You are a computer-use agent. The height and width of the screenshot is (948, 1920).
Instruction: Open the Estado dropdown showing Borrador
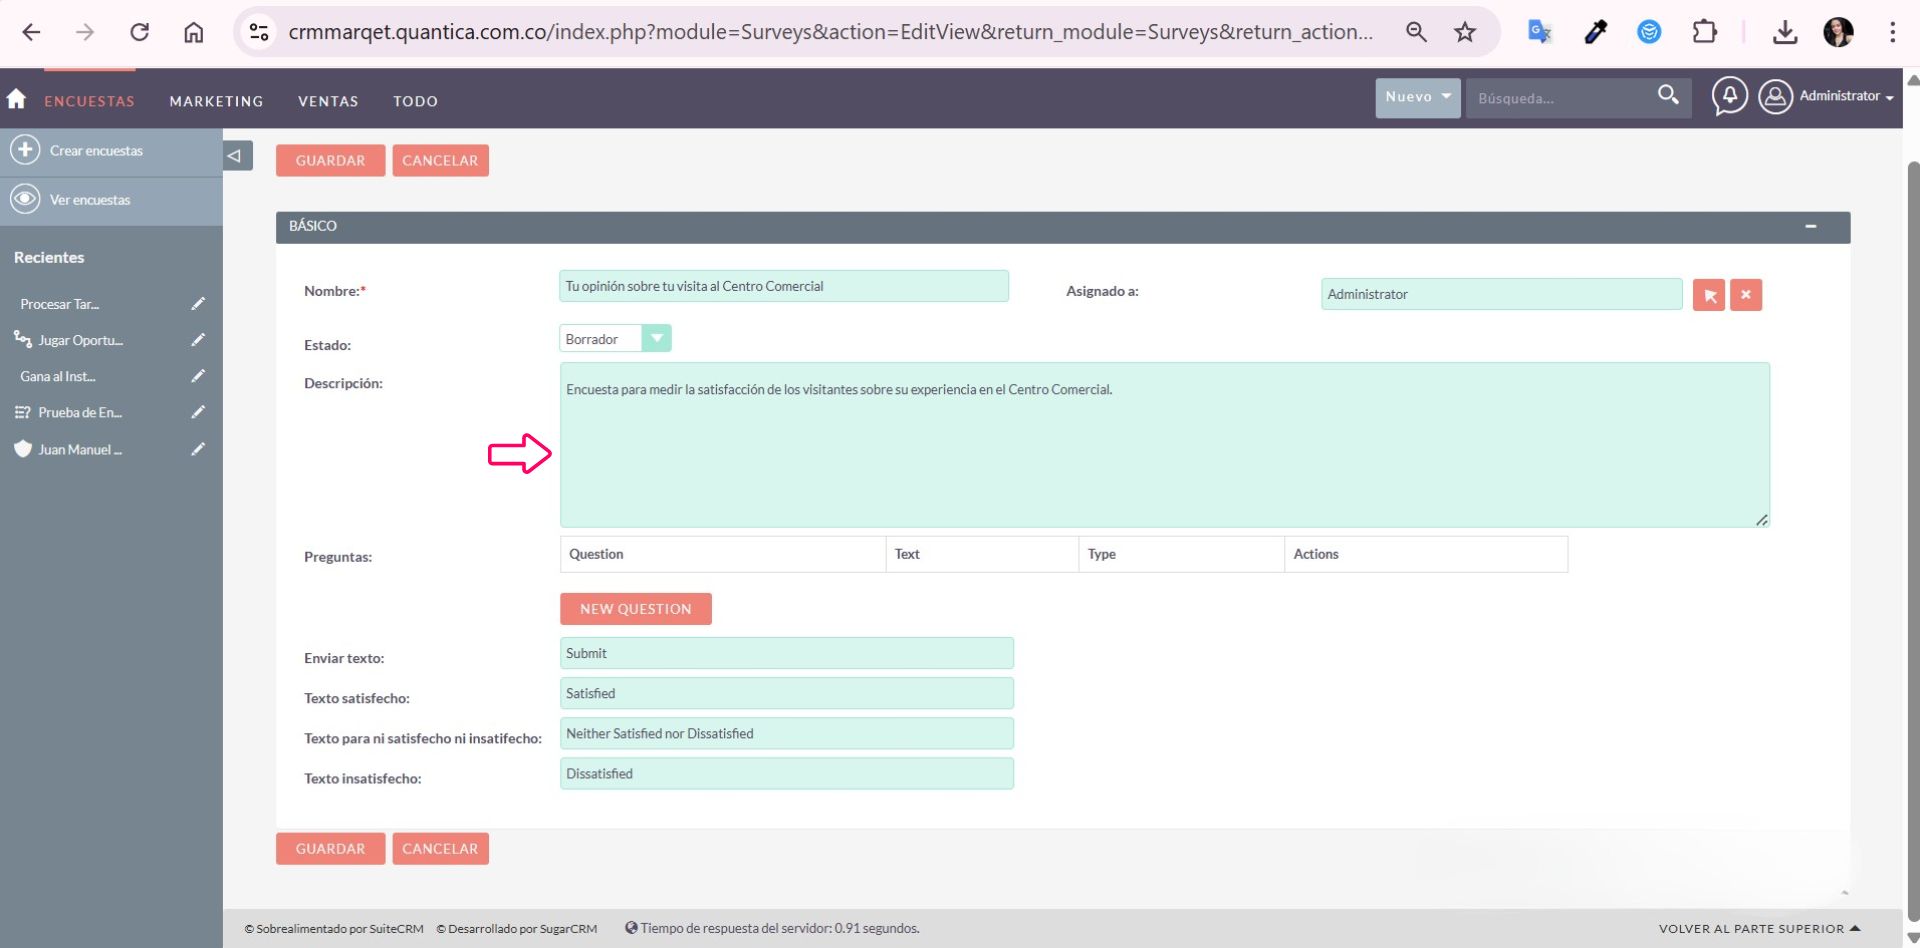(614, 339)
